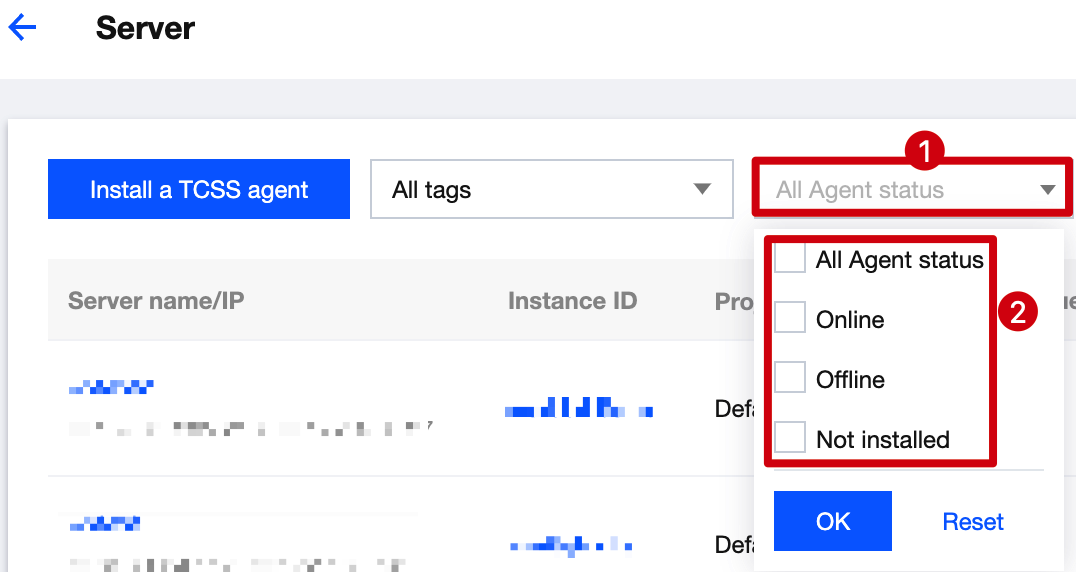Viewport: 1076px width, 572px height.
Task: Open the first row's server name link
Action: pyautogui.click(x=112, y=386)
